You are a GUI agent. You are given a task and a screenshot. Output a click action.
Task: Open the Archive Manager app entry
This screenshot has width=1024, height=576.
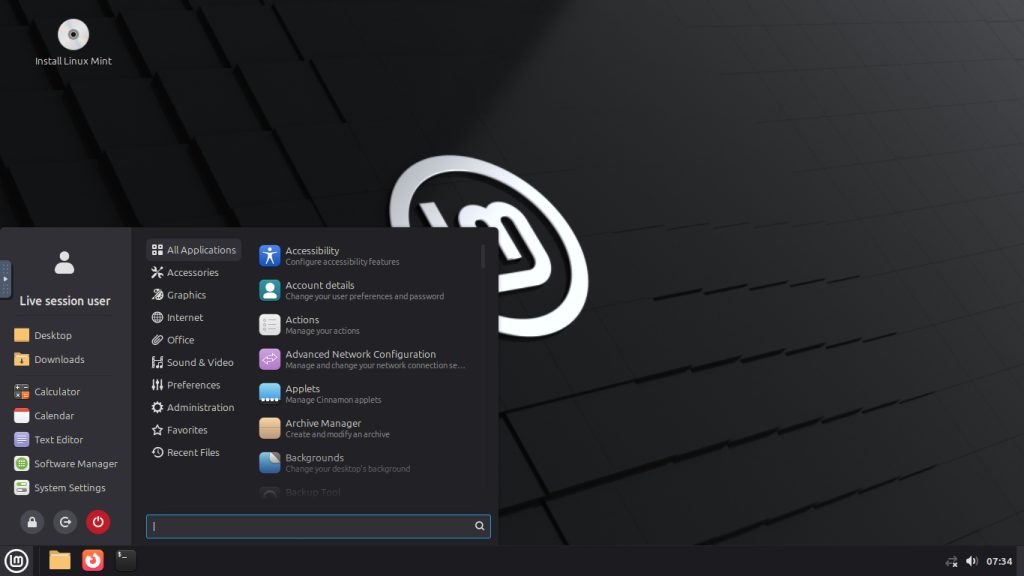(x=366, y=428)
